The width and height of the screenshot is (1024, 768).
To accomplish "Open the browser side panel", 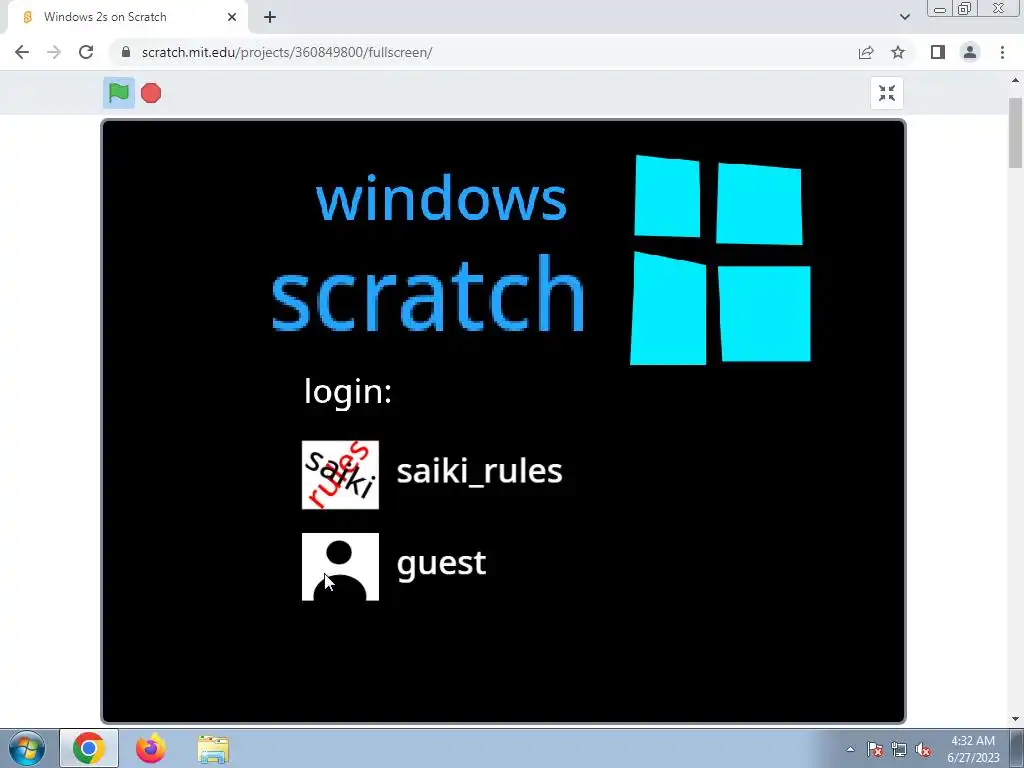I will pyautogui.click(x=938, y=52).
